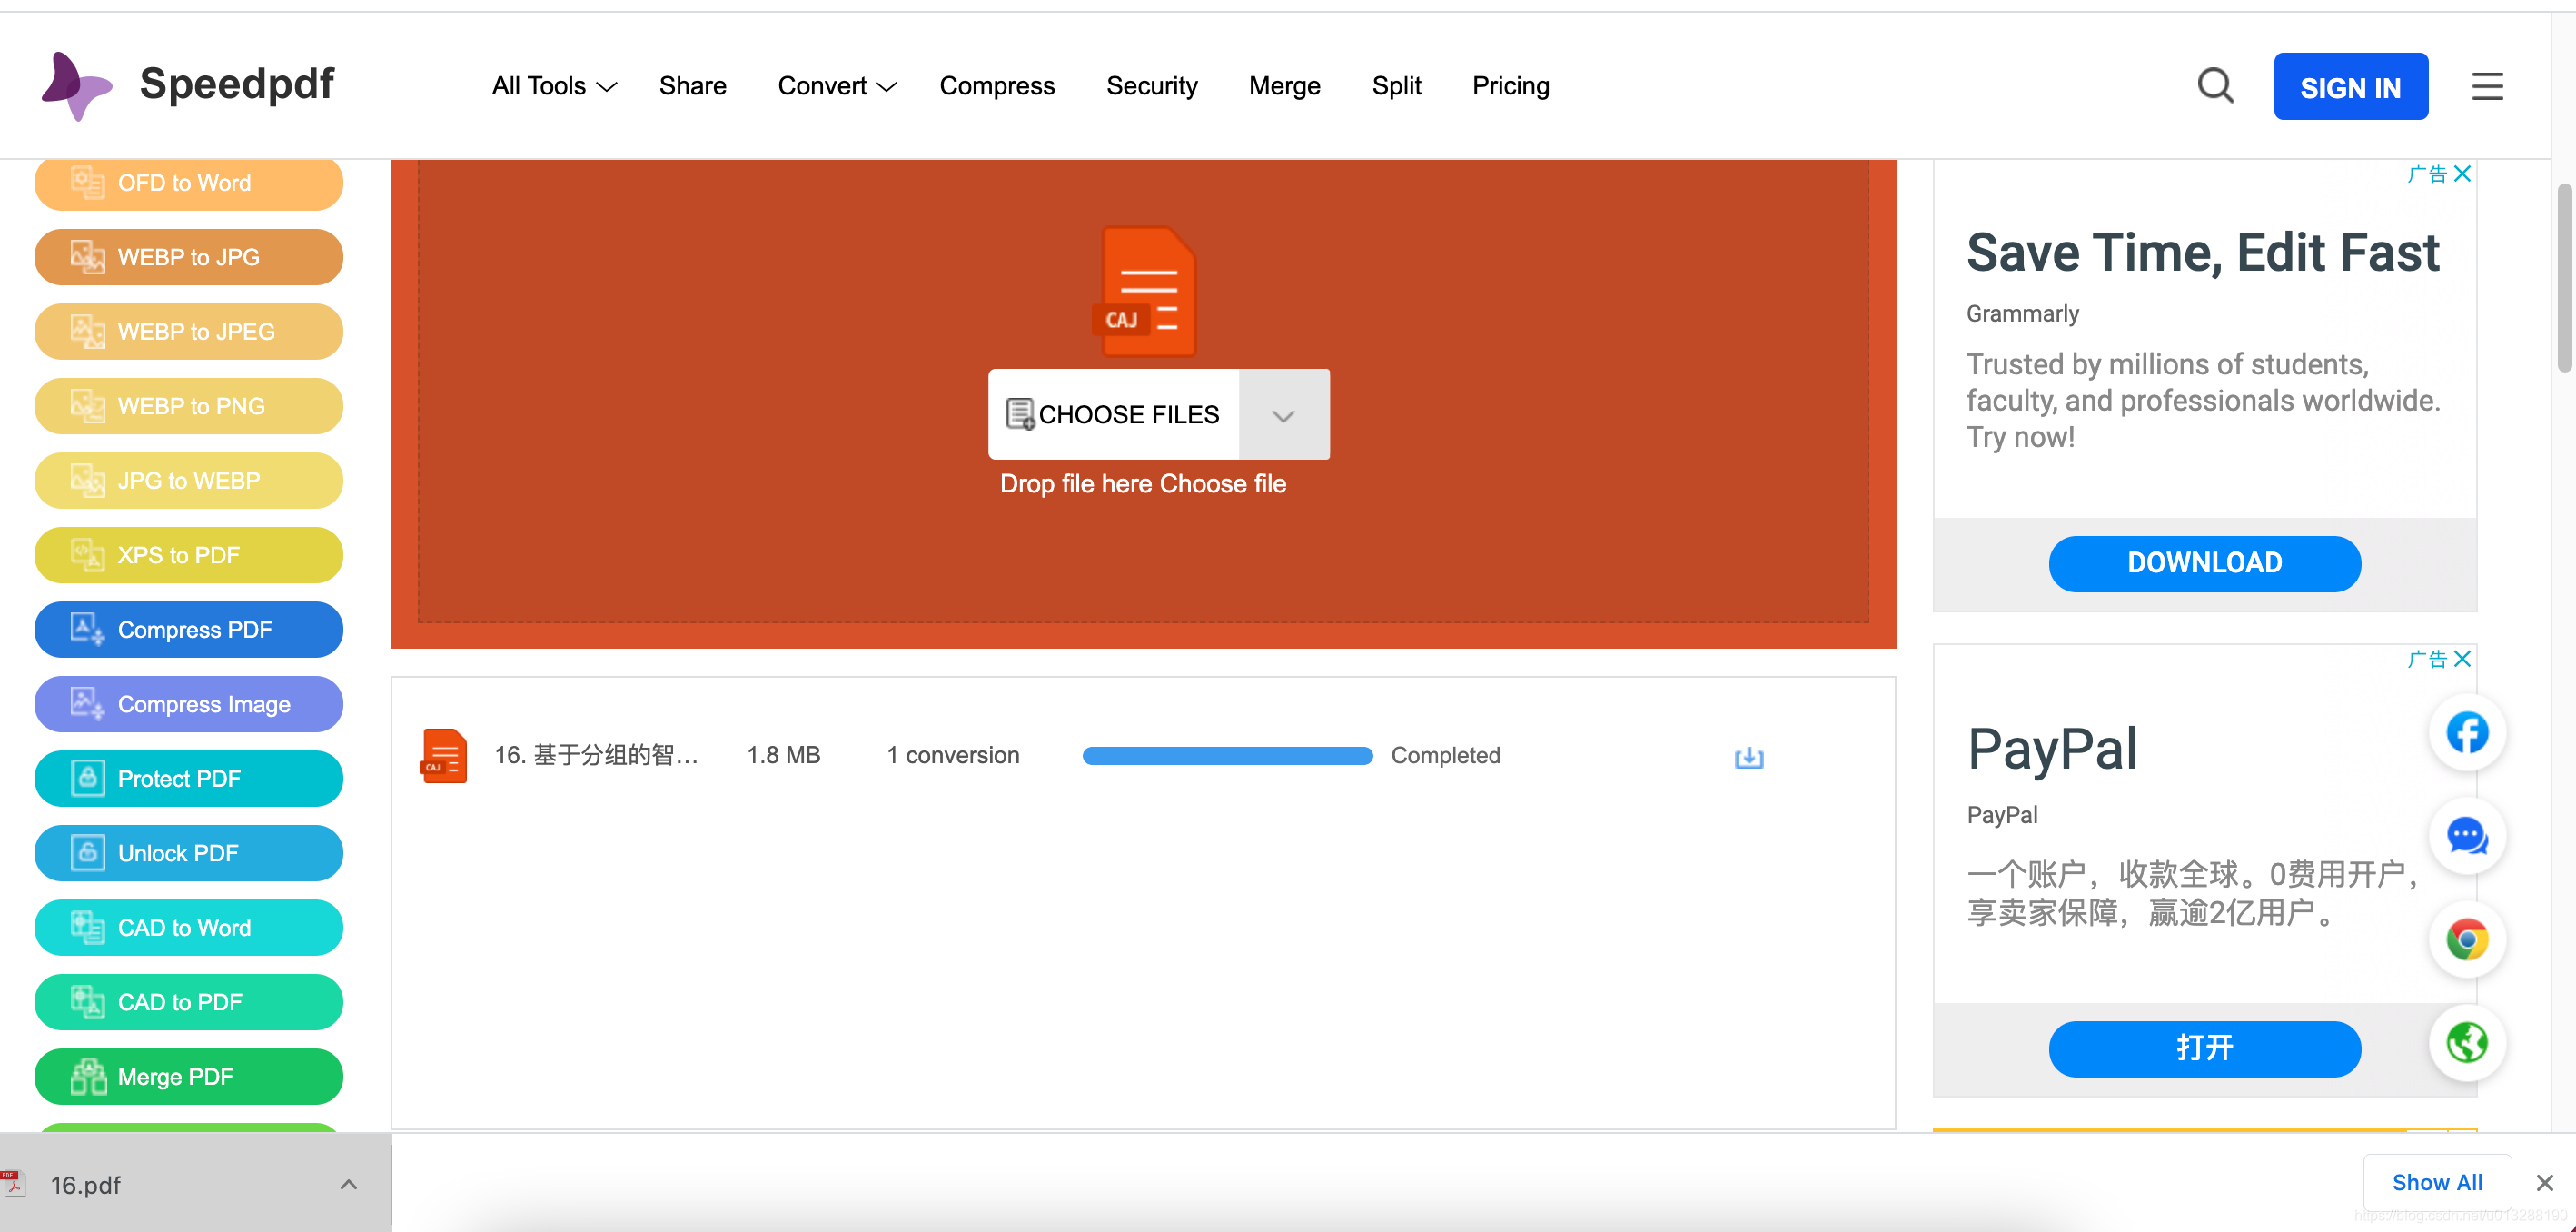2576x1232 pixels.
Task: Click the green globe language icon
Action: coord(2466,1043)
